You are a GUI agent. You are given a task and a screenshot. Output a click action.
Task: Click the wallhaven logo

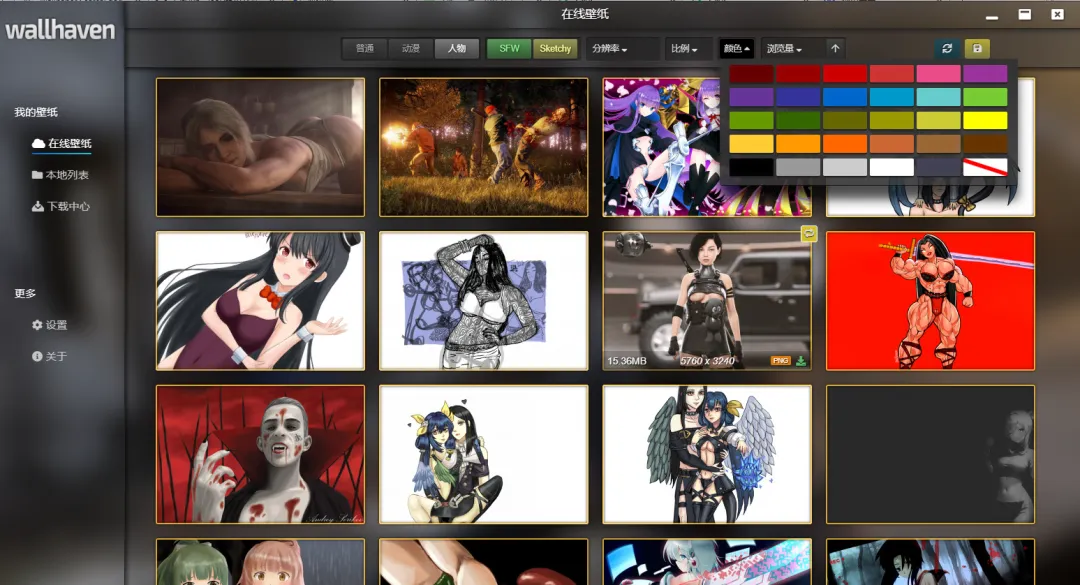(x=60, y=30)
